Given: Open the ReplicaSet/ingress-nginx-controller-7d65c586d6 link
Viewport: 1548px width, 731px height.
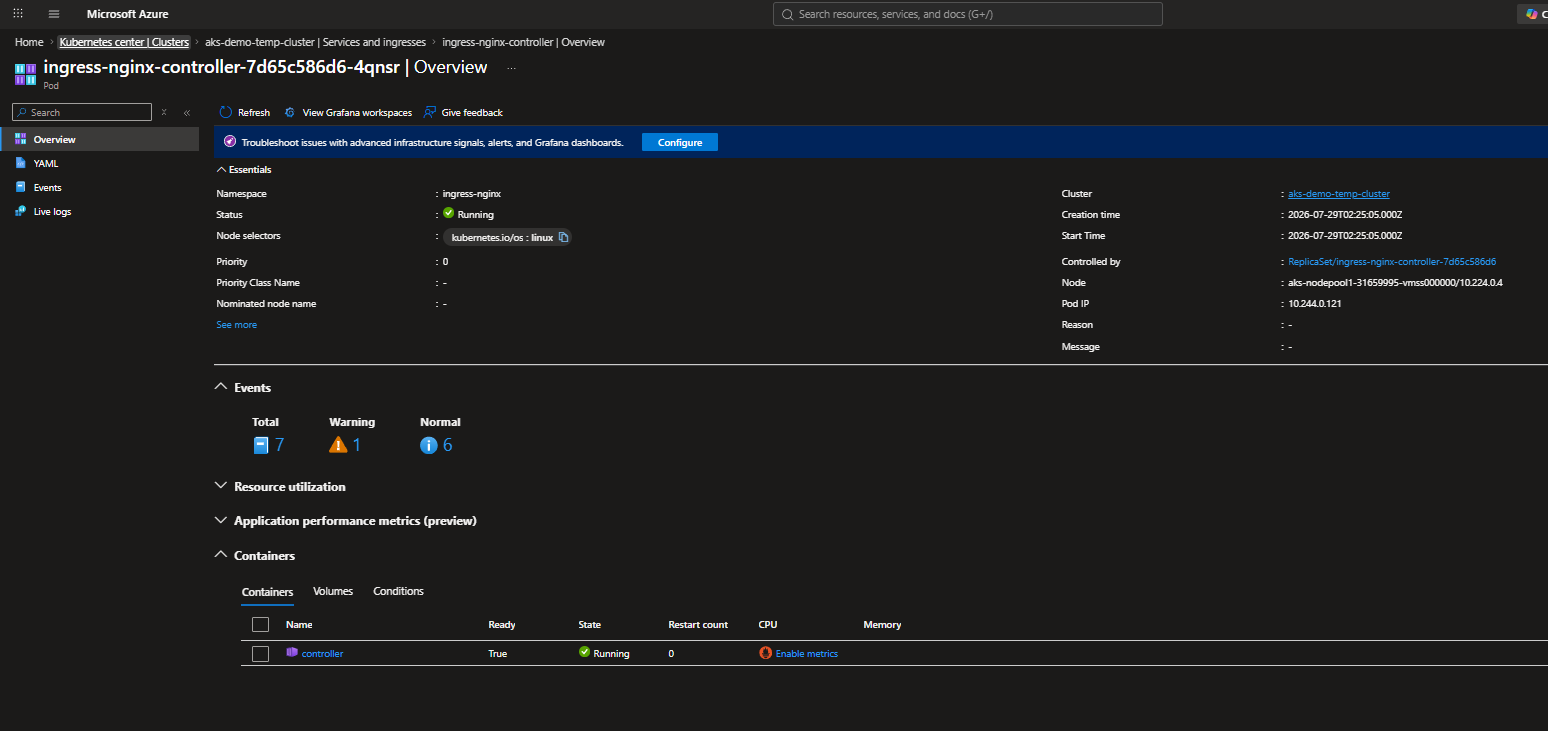Looking at the screenshot, I should coord(1392,262).
